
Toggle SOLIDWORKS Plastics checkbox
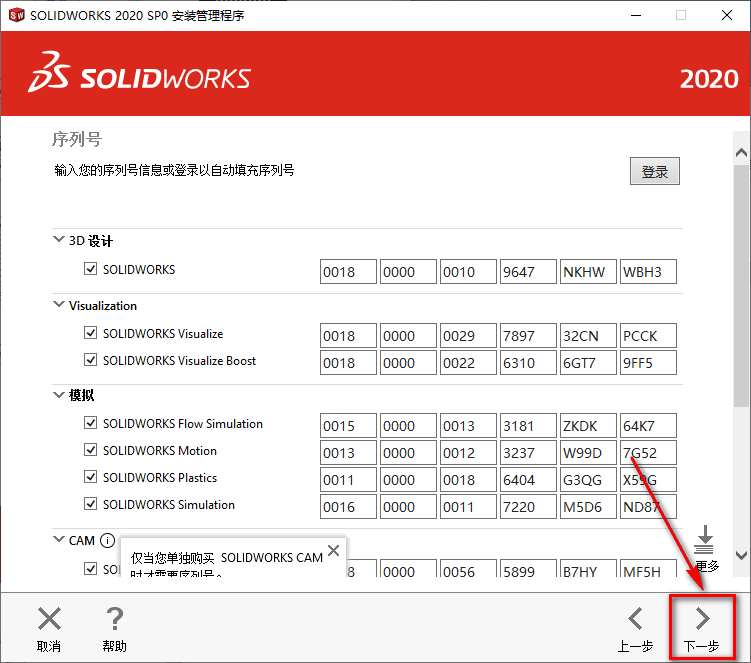(91, 477)
